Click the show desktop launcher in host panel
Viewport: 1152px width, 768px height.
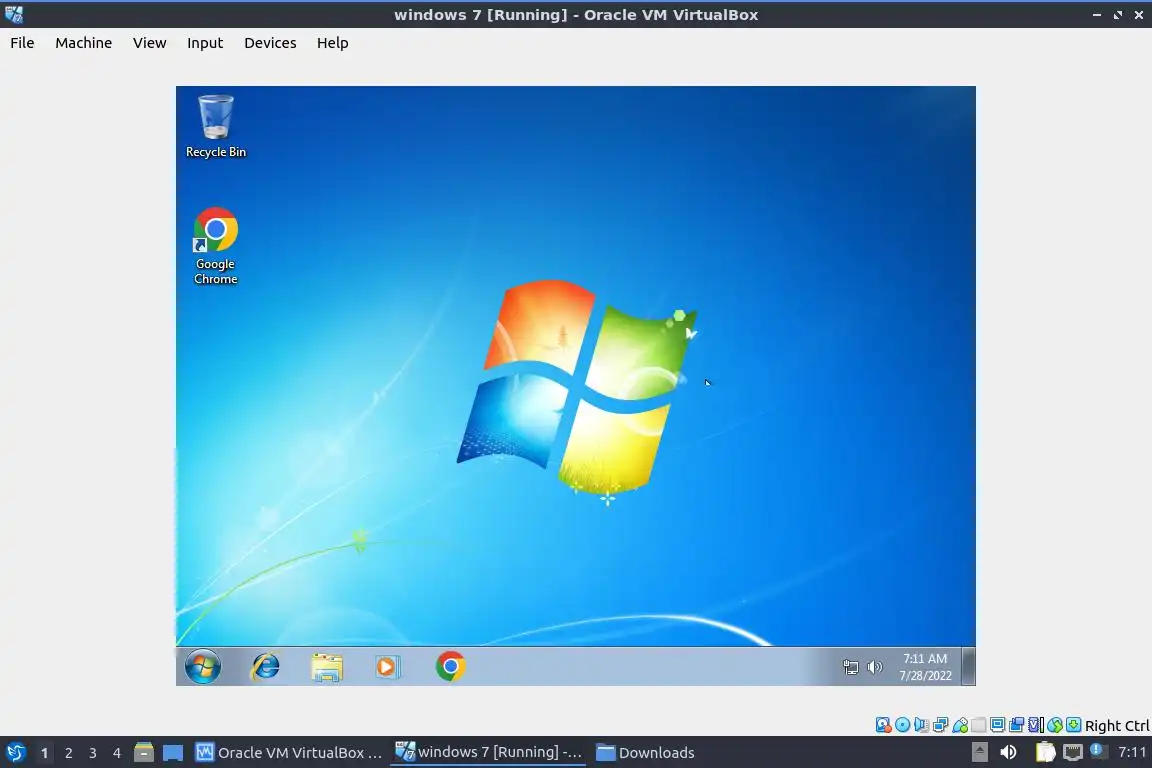(173, 753)
